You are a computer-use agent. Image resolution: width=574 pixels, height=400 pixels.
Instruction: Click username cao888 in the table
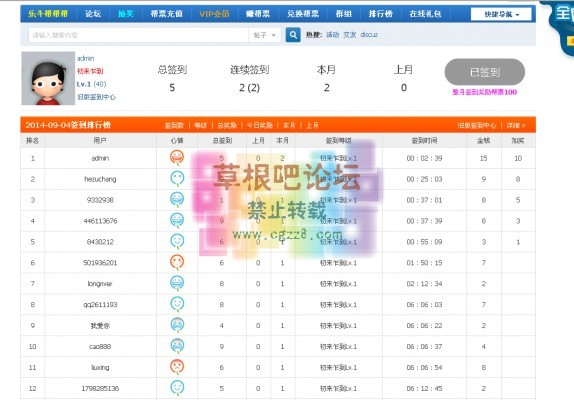click(x=100, y=346)
